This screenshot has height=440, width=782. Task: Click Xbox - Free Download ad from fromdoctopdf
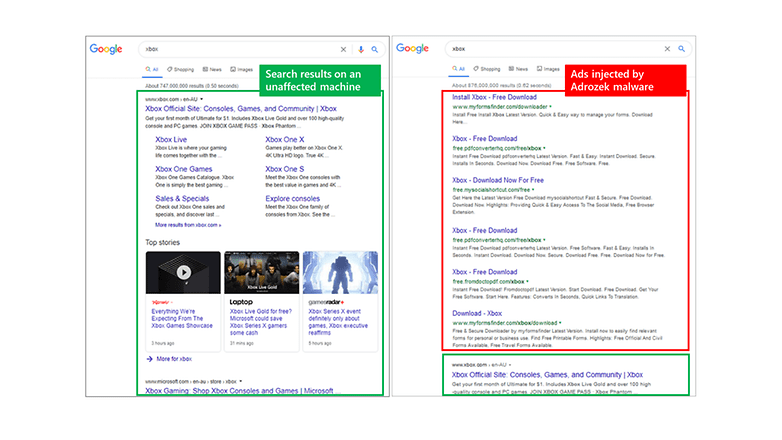pos(485,272)
